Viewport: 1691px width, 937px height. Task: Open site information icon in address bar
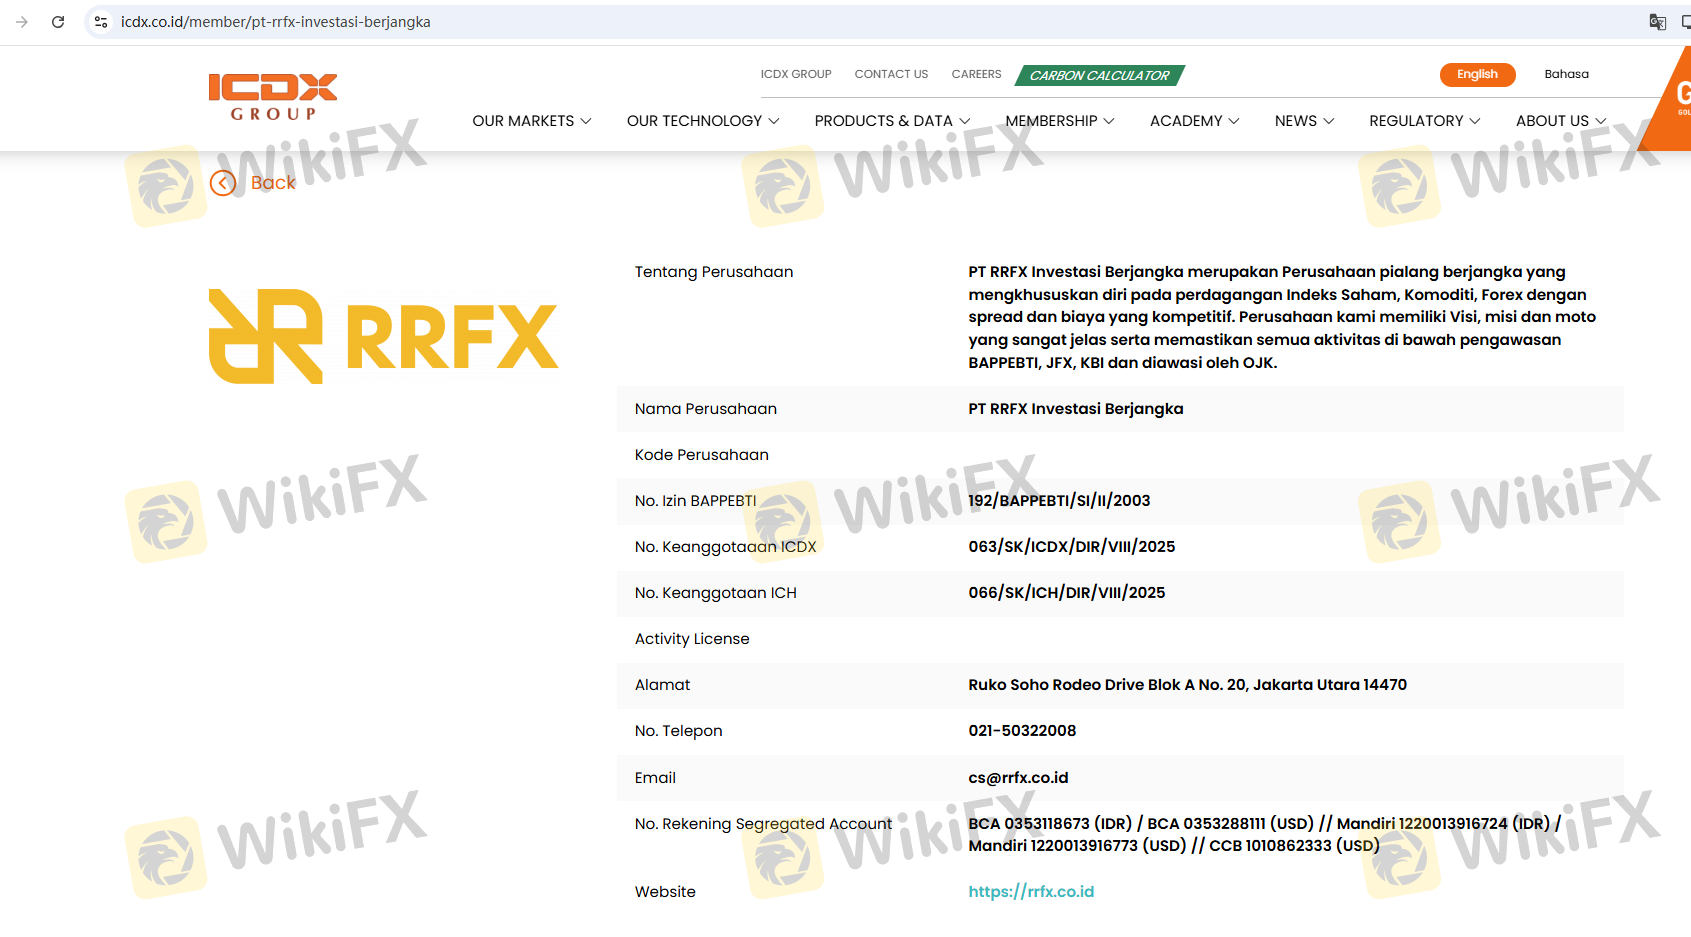(x=101, y=22)
